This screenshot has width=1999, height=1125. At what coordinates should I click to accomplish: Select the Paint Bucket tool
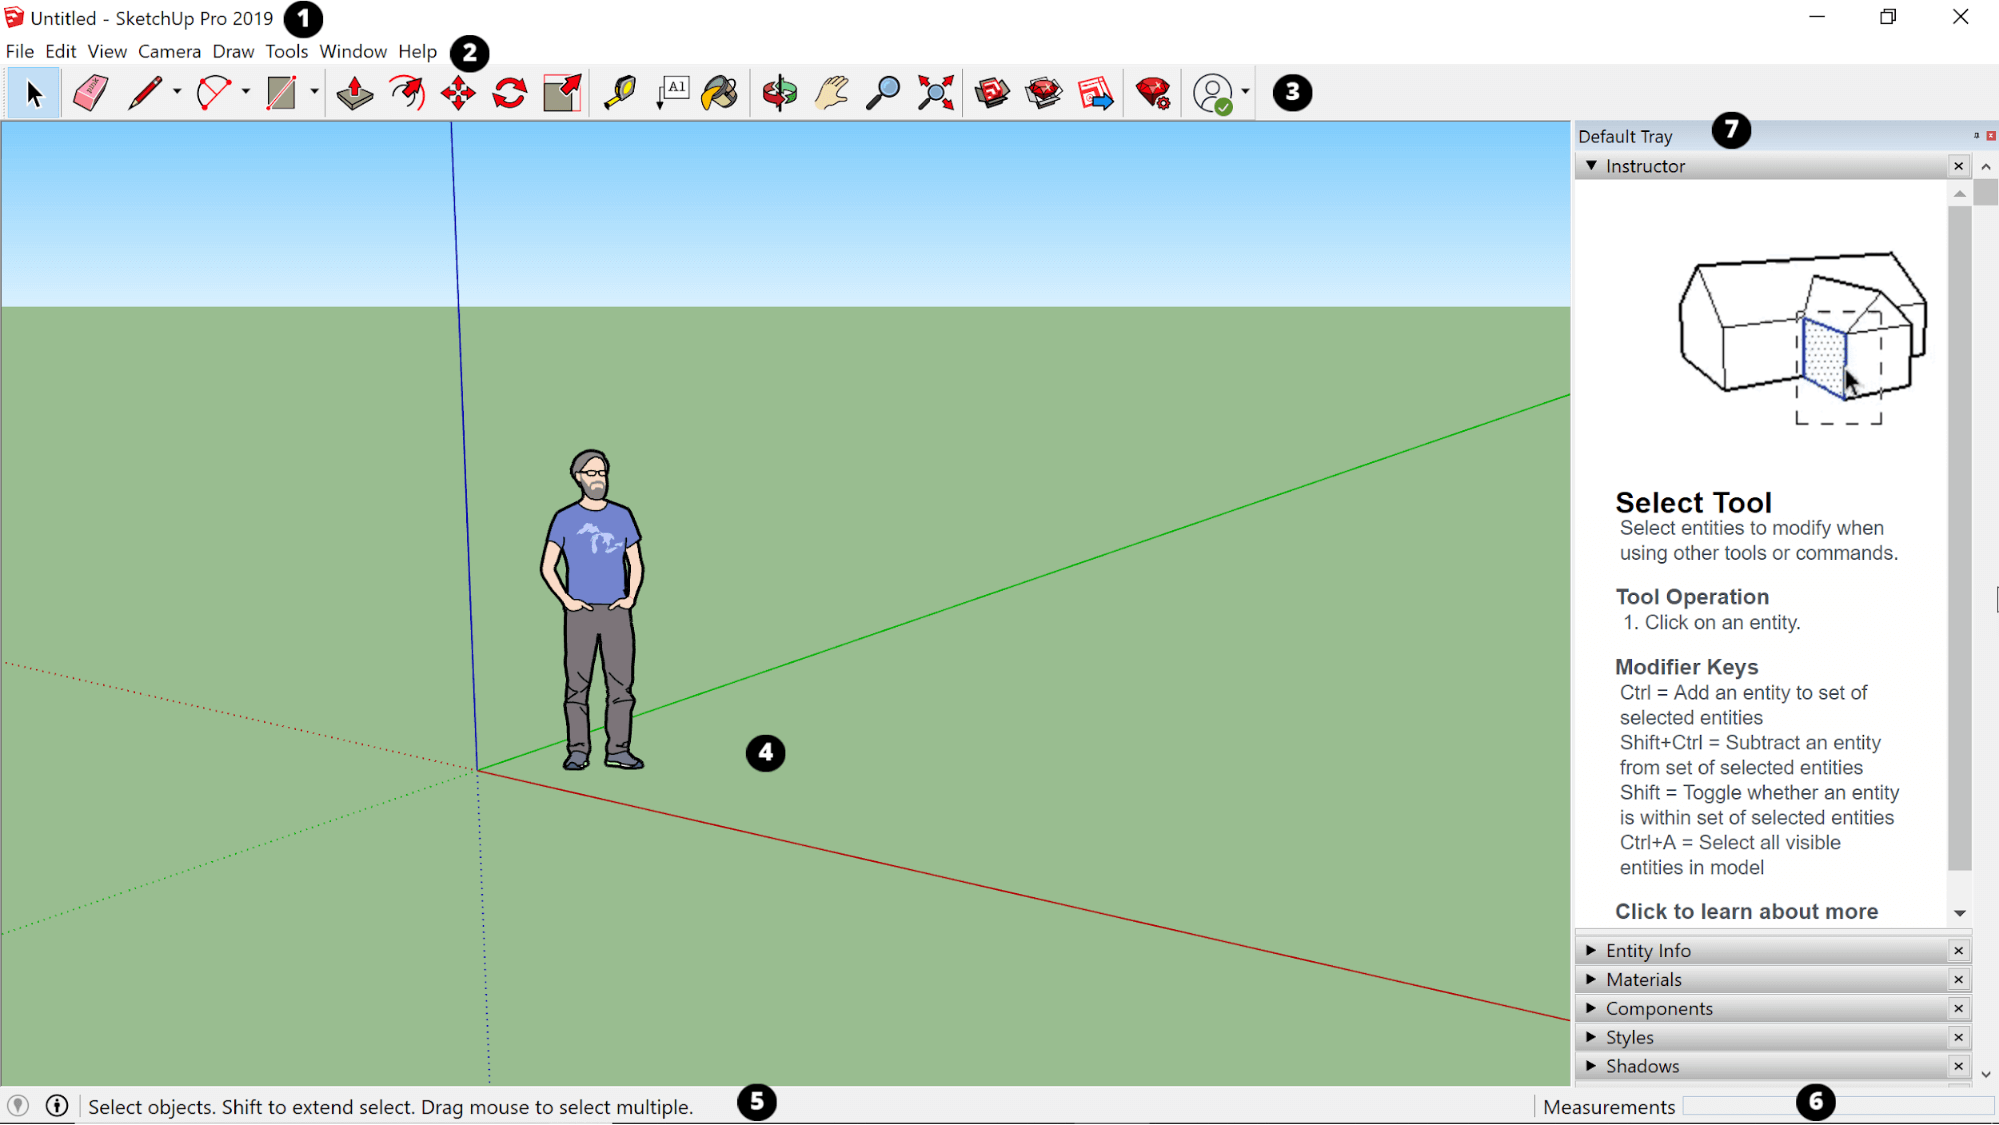pos(719,92)
